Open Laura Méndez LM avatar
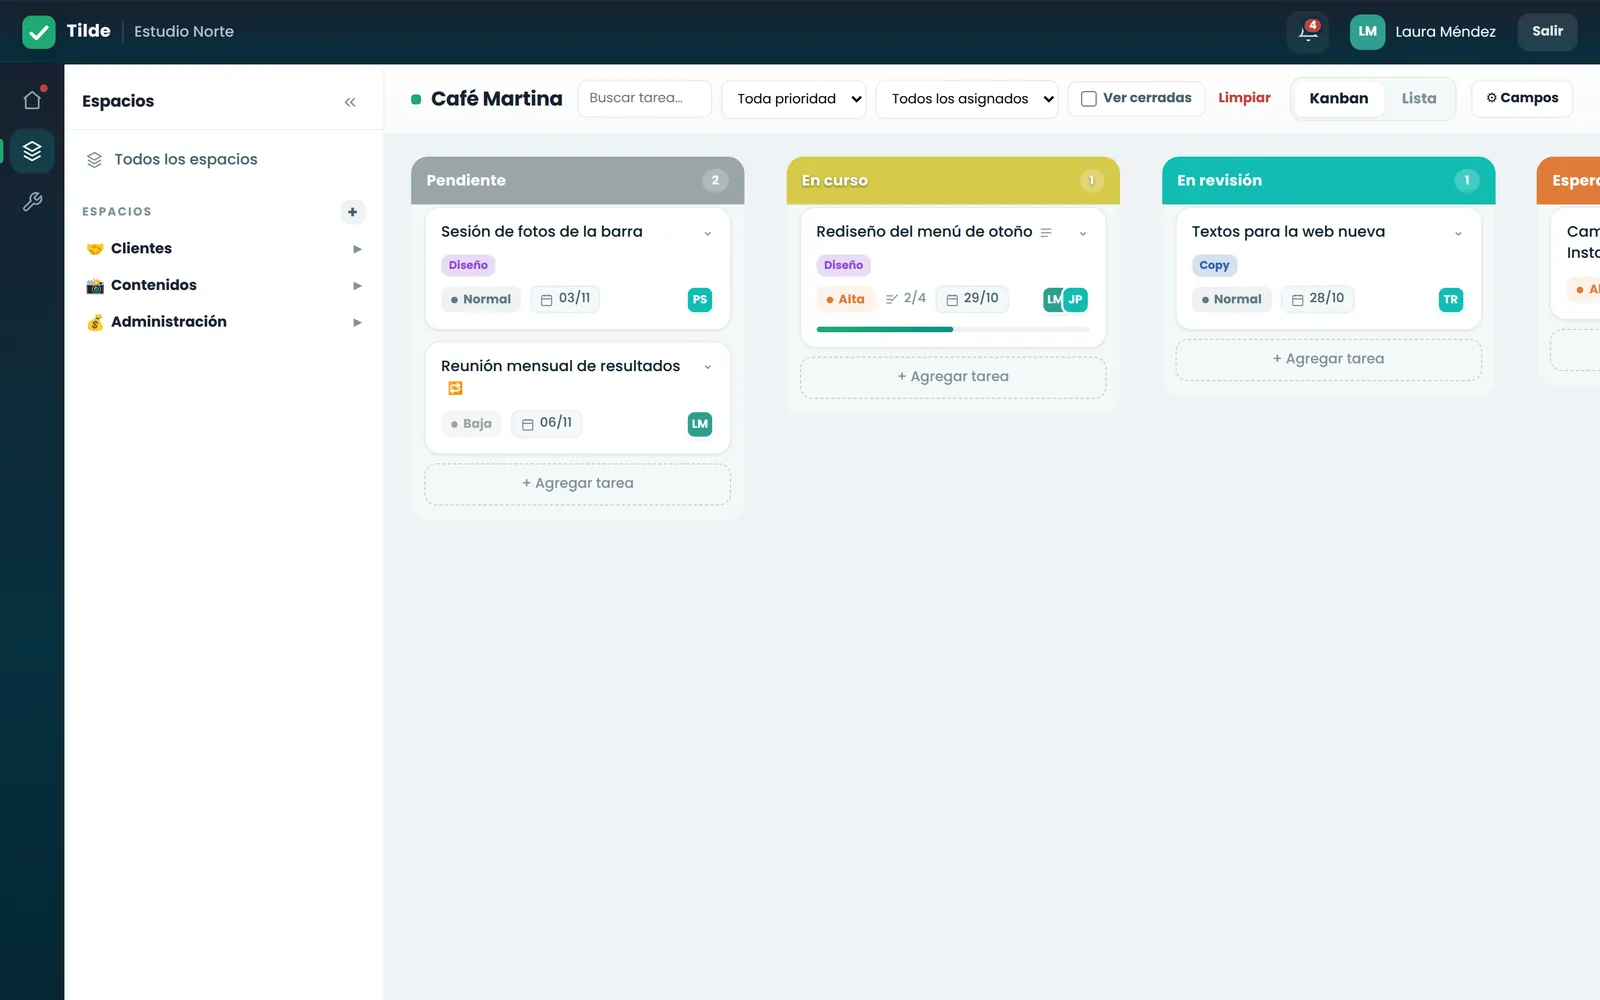The image size is (1600, 1000). pos(1367,32)
